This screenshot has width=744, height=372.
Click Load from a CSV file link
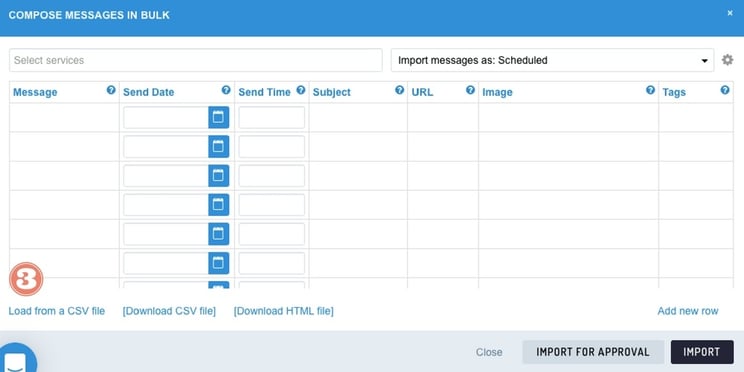pyautogui.click(x=56, y=311)
